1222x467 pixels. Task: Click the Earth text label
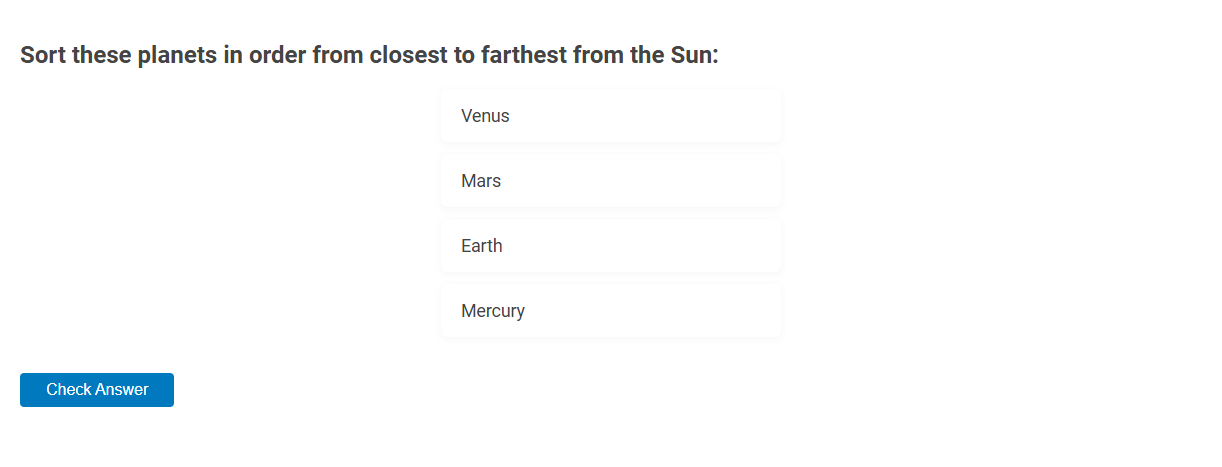(x=482, y=246)
